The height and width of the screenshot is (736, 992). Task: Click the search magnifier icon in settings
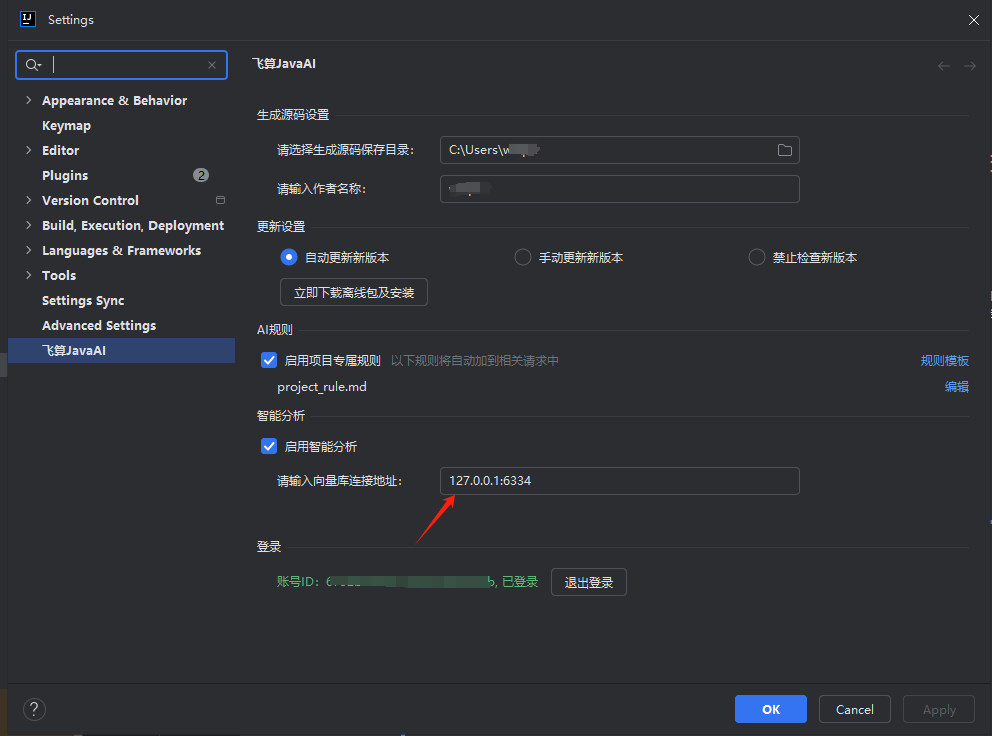(x=33, y=65)
